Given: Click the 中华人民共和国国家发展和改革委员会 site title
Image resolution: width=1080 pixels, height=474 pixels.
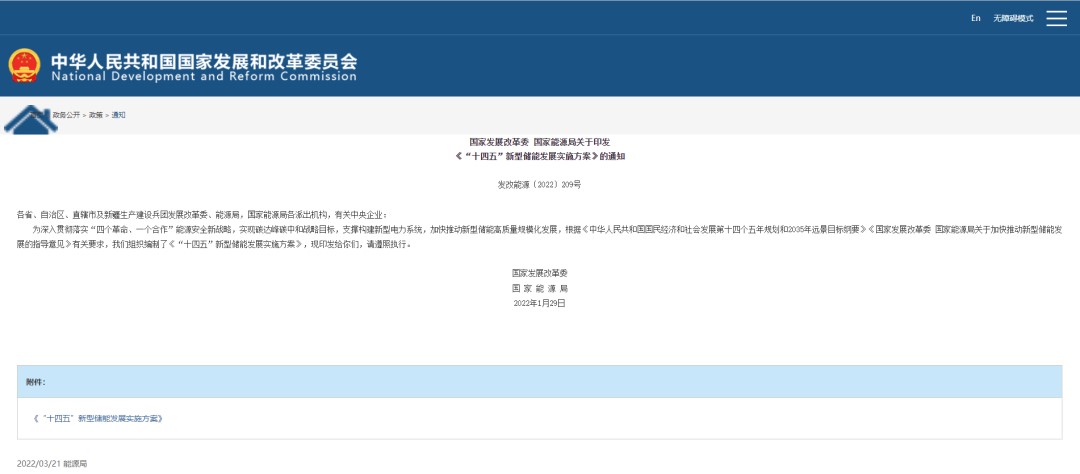Looking at the screenshot, I should click(203, 60).
